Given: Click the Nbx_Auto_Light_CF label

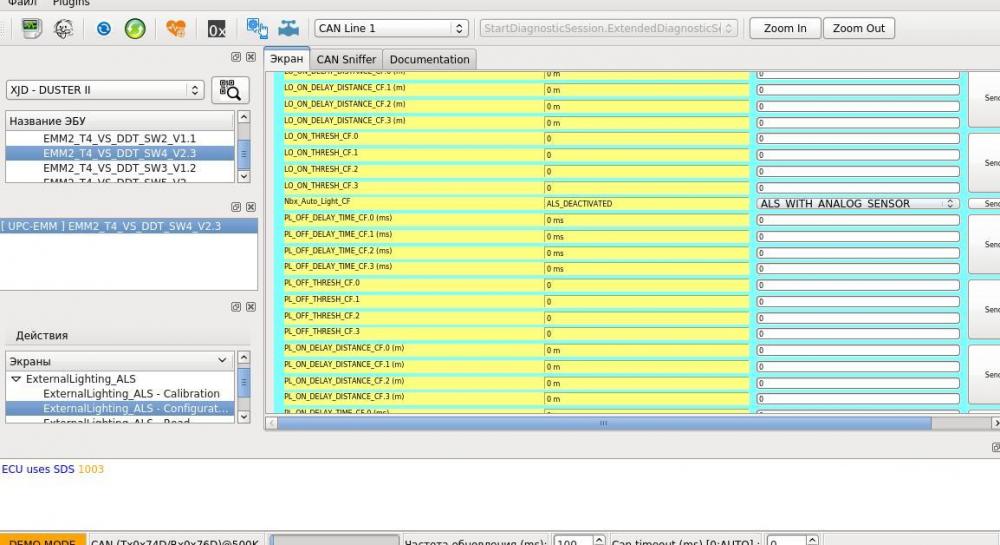Looking at the screenshot, I should (x=317, y=201).
